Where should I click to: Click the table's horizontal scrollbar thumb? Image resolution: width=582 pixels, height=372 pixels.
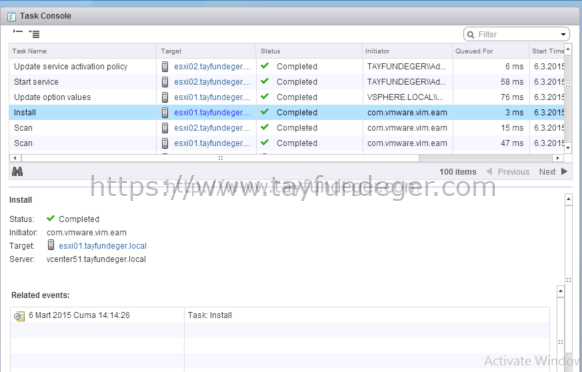[220, 158]
